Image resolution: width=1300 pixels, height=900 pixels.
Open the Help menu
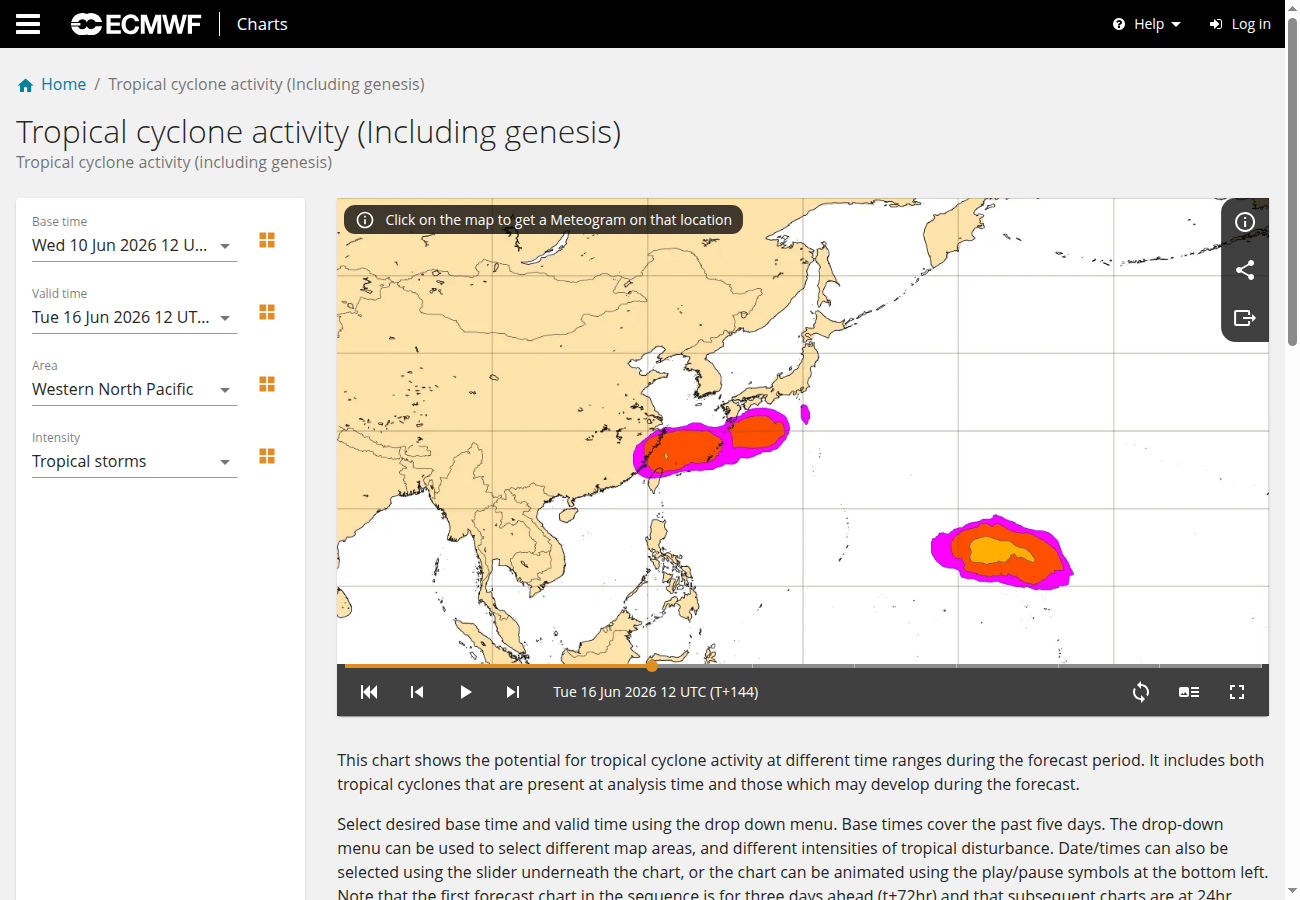[1147, 24]
